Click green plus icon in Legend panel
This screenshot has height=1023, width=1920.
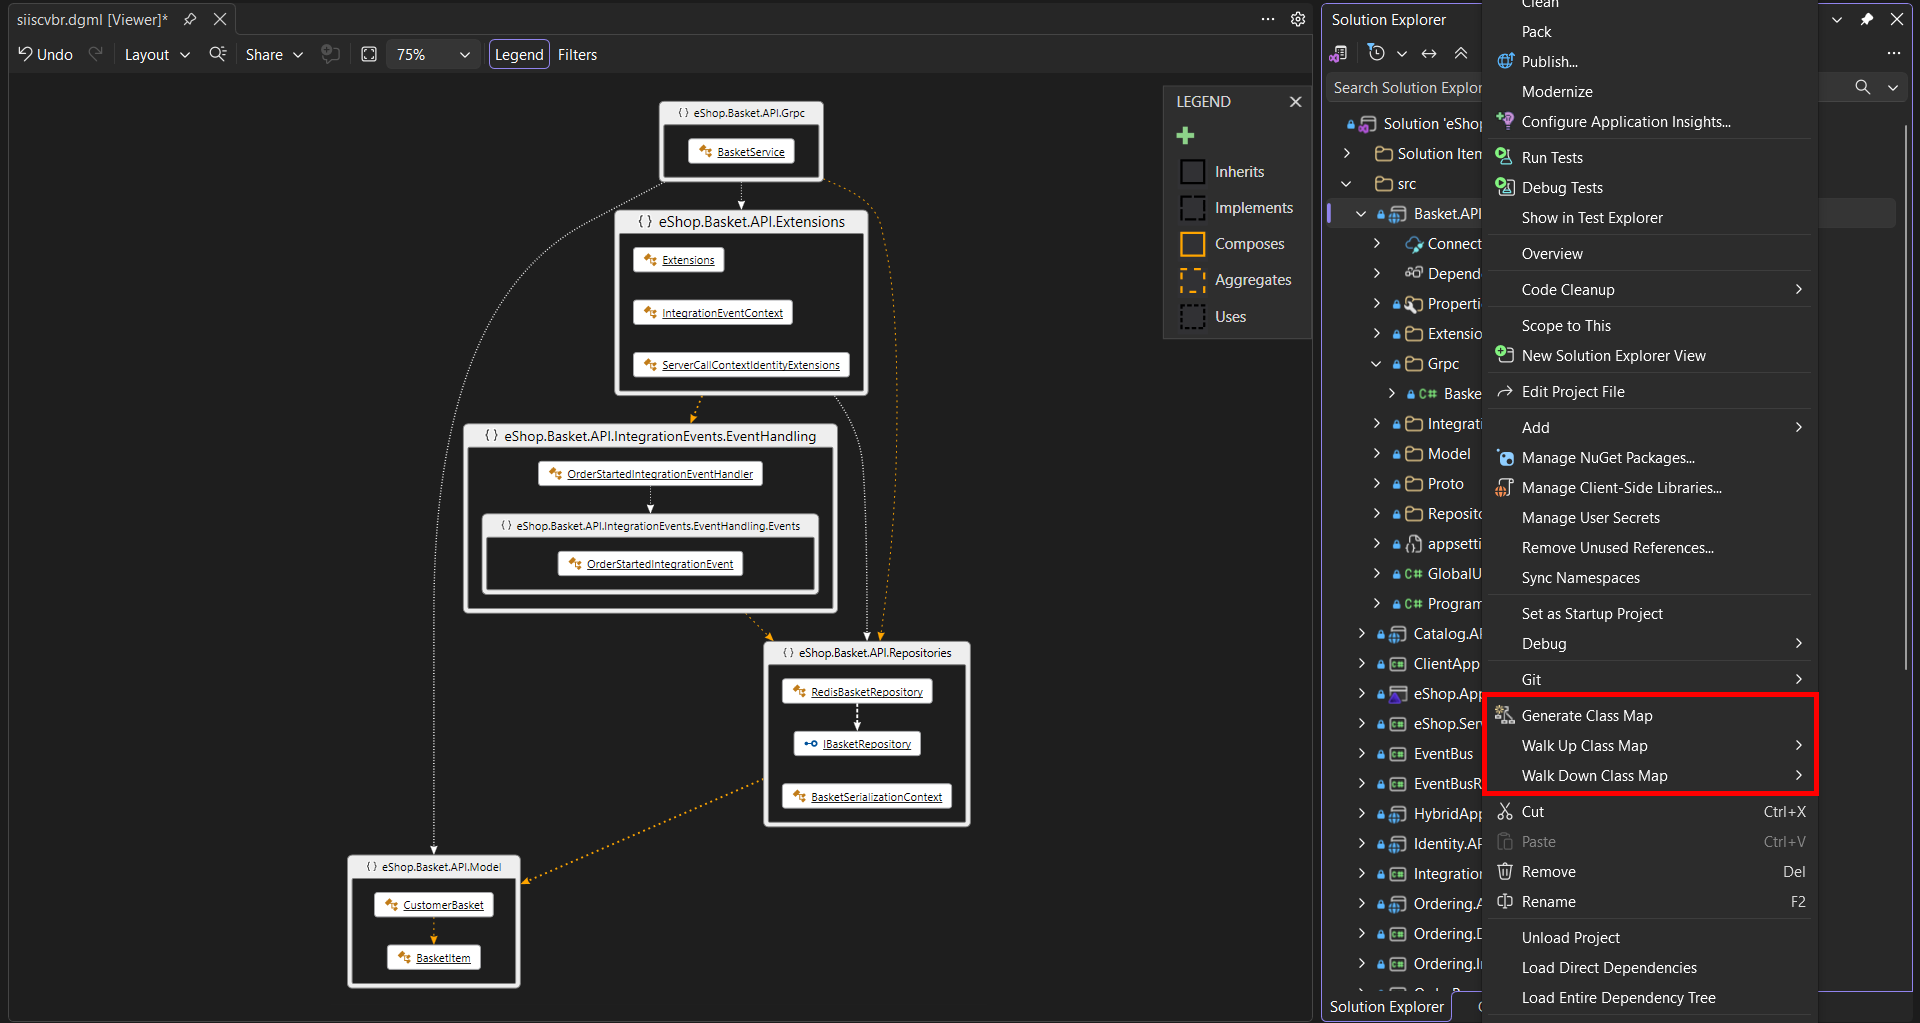pos(1186,135)
